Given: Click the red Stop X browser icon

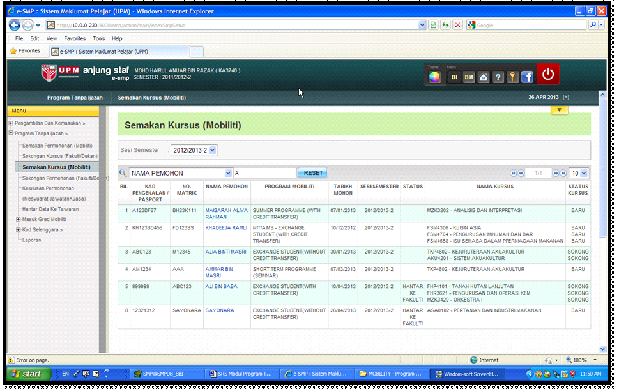Looking at the screenshot, I should pyautogui.click(x=457, y=25).
